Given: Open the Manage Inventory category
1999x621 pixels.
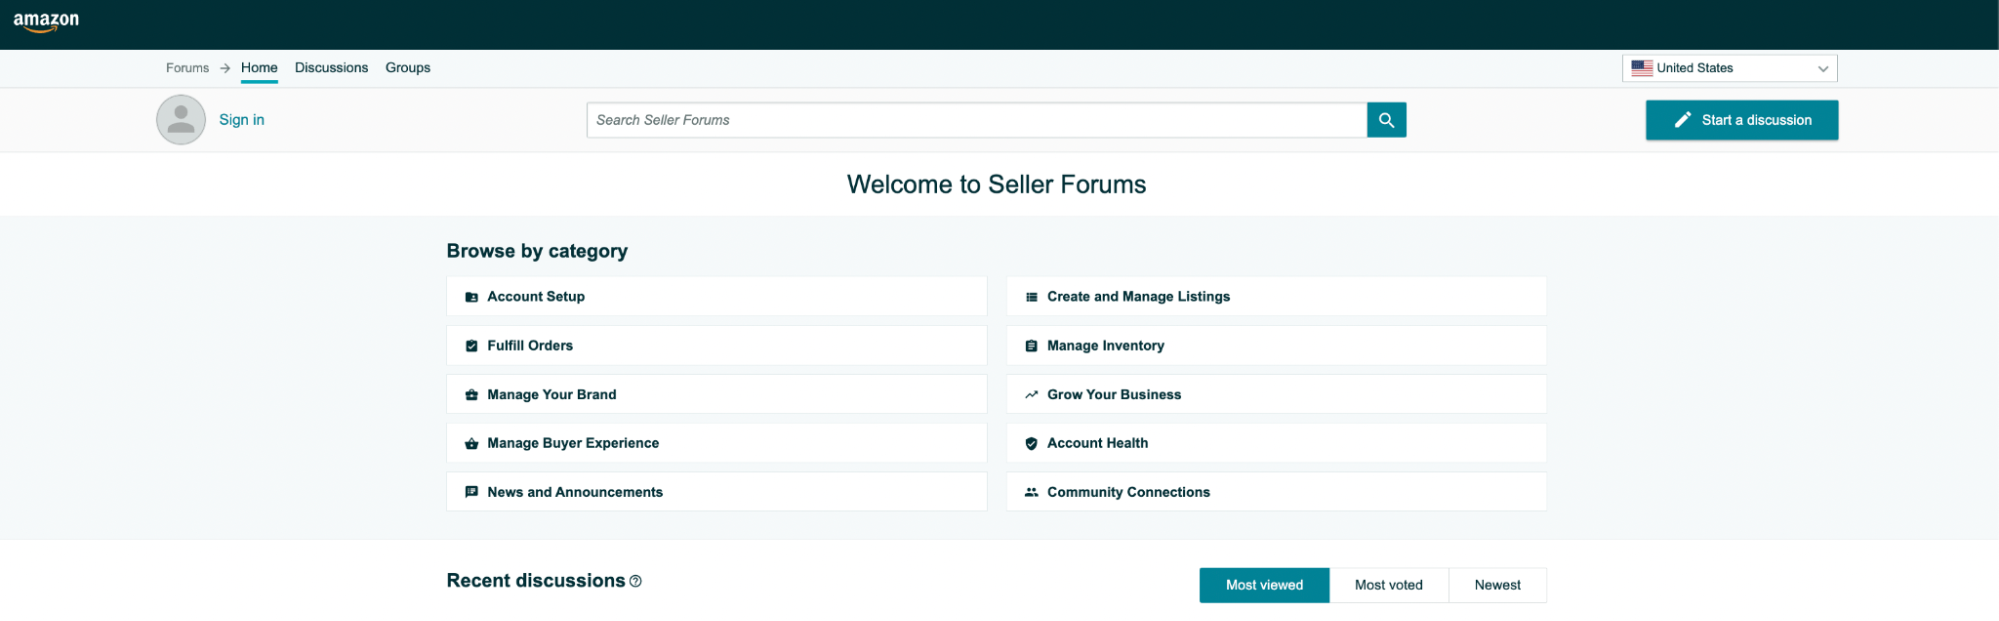Looking at the screenshot, I should point(1276,346).
